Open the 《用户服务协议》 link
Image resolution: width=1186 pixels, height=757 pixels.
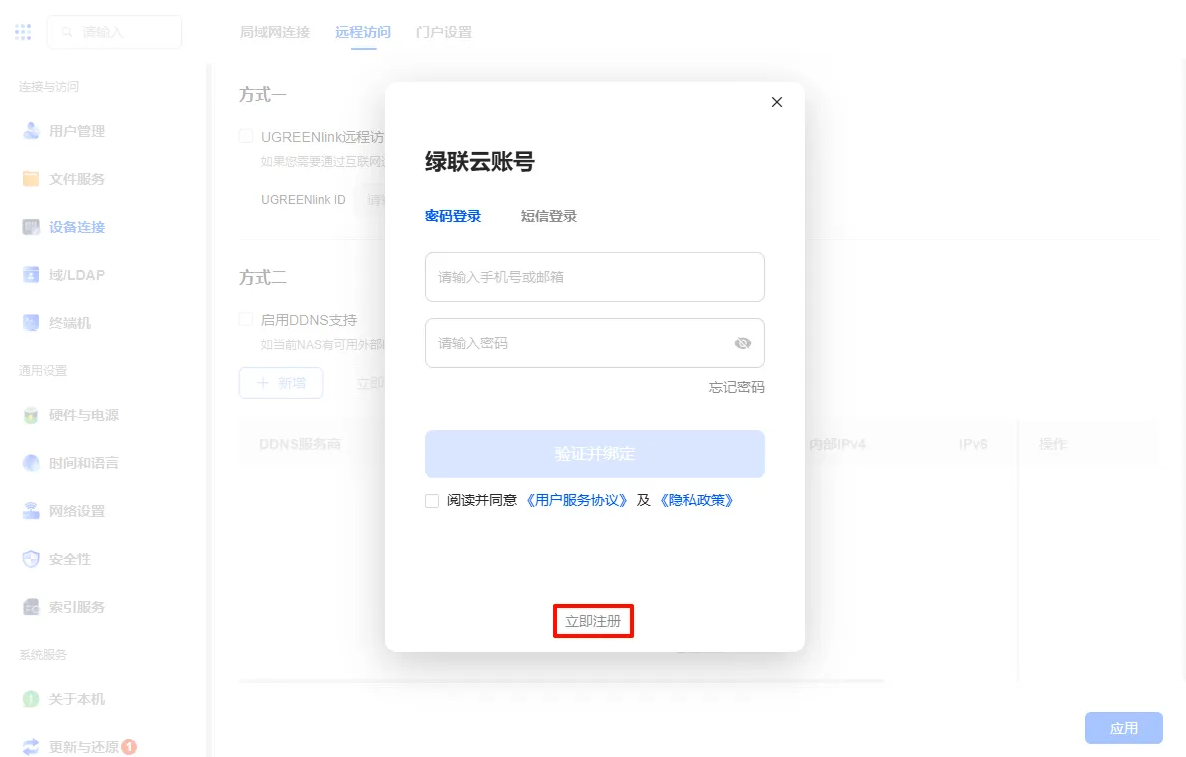576,501
